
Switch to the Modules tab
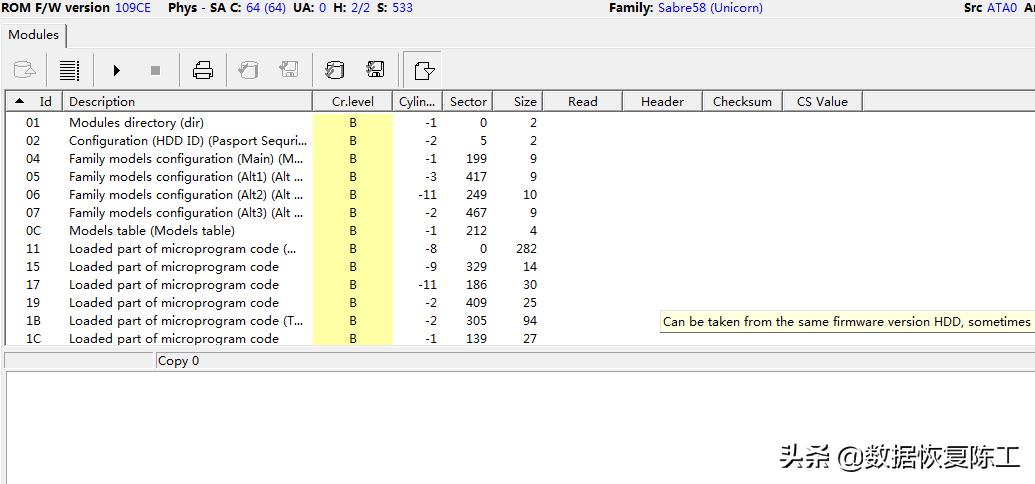pyautogui.click(x=33, y=35)
